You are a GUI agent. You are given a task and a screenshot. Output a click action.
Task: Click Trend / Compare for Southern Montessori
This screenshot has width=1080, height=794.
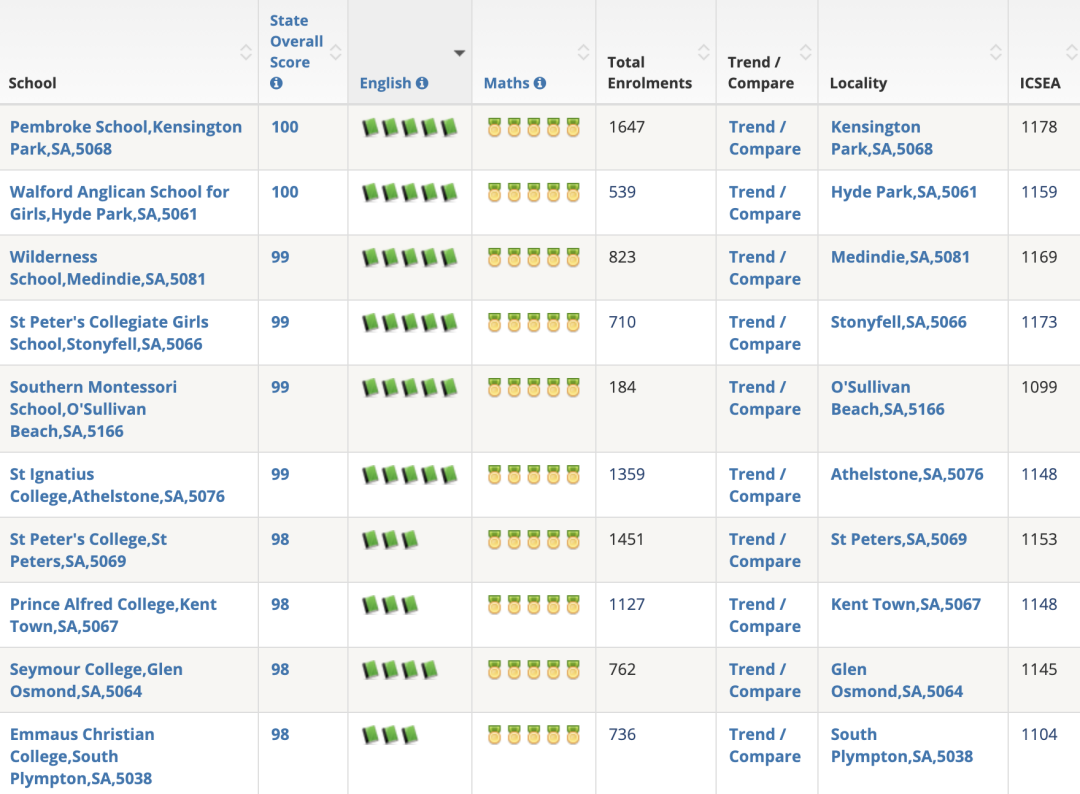[x=765, y=398]
